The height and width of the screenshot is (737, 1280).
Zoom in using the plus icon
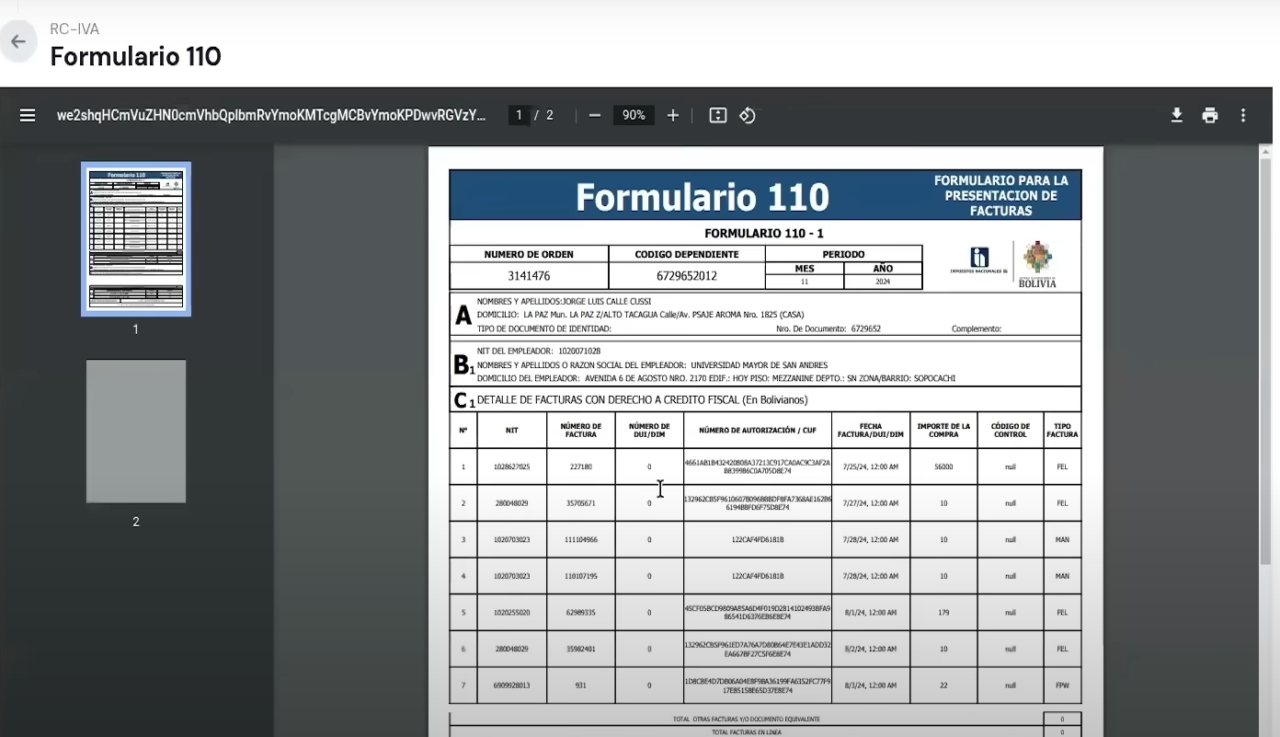coord(672,115)
